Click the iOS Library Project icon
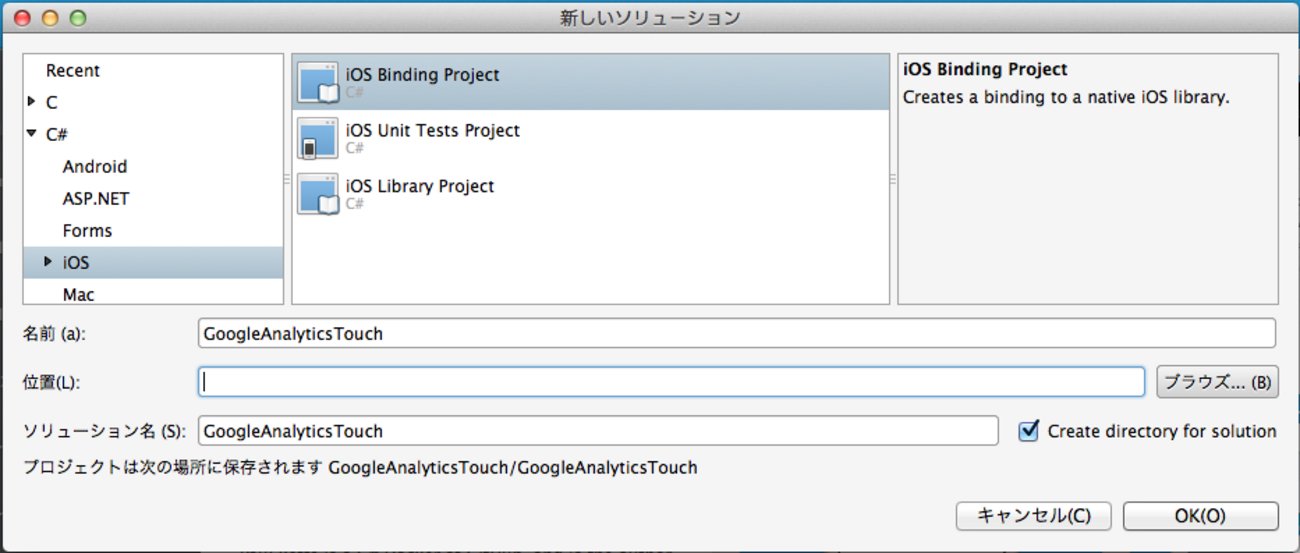 click(319, 194)
